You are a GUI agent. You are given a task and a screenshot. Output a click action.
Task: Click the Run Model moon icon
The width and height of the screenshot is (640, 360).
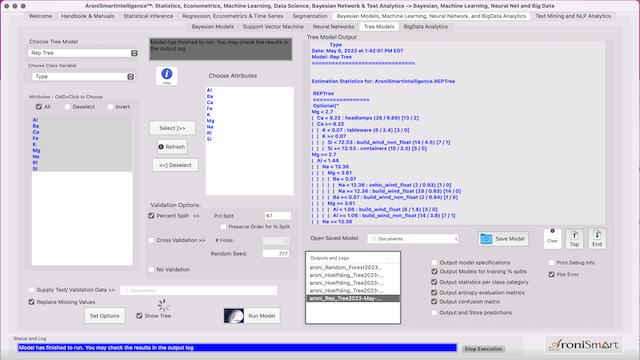(x=234, y=316)
